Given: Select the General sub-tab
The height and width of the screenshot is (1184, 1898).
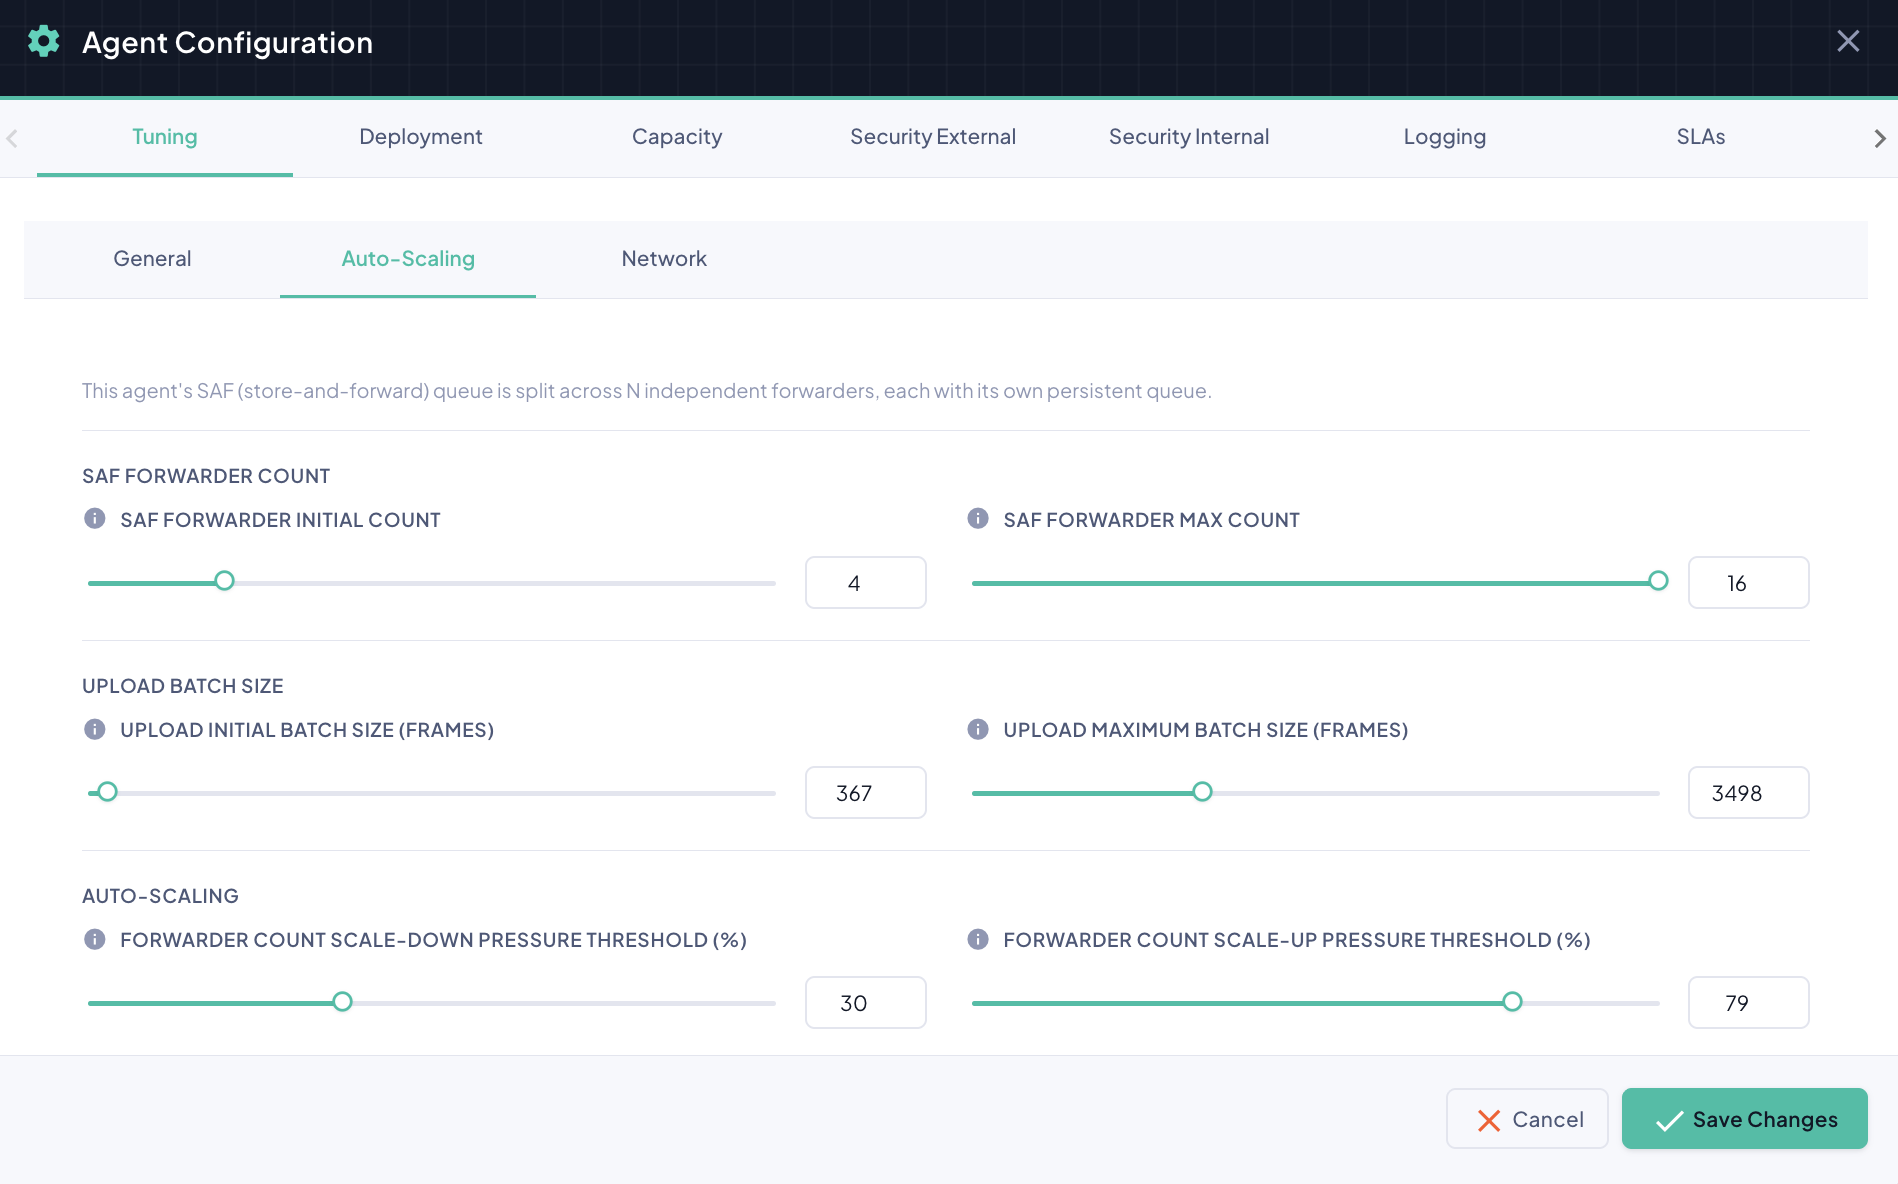Looking at the screenshot, I should (x=152, y=259).
